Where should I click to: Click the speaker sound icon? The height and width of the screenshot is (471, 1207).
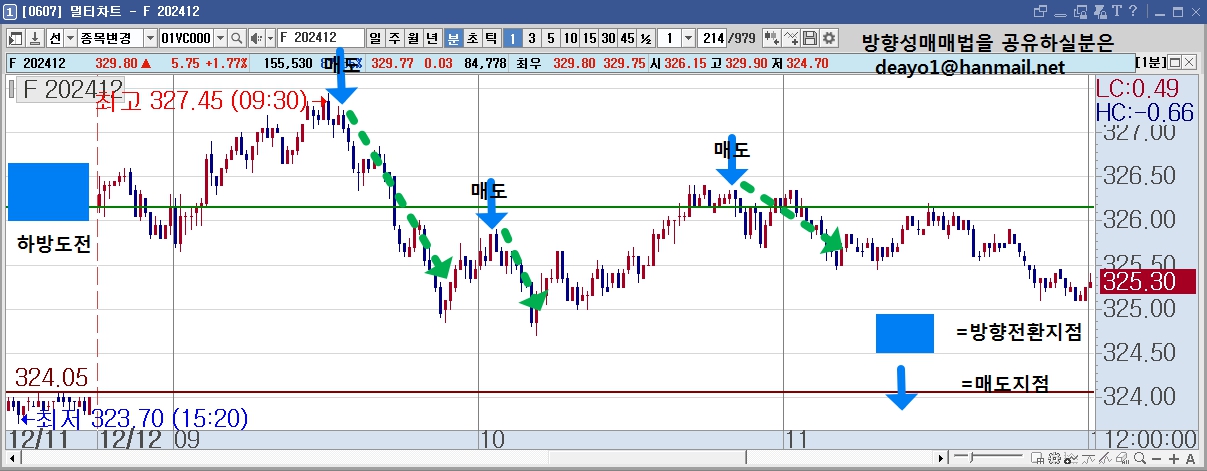[x=256, y=38]
